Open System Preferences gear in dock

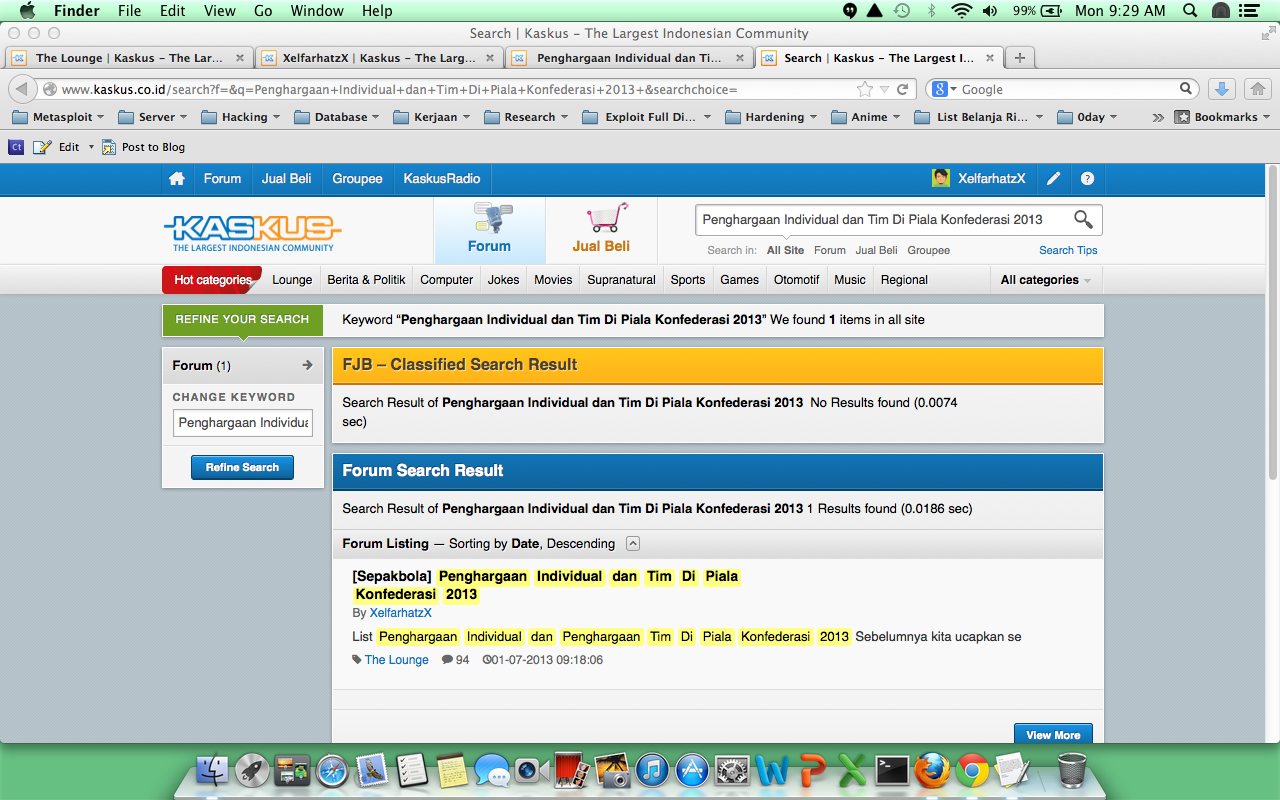click(732, 771)
